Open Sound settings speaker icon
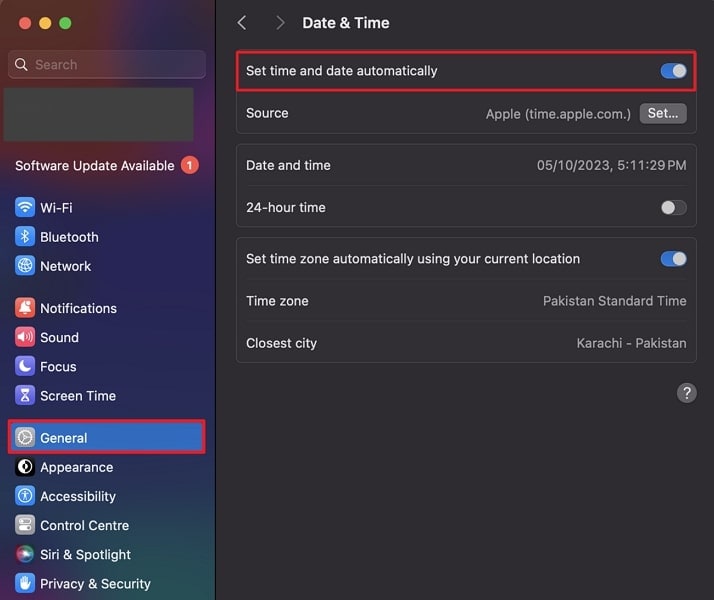Viewport: 714px width, 600px height. coord(25,337)
